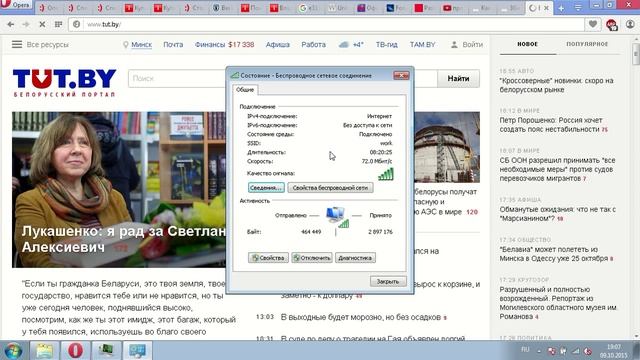Click the network signal tray icon
Screen dimensions: 640x360
coord(576,351)
